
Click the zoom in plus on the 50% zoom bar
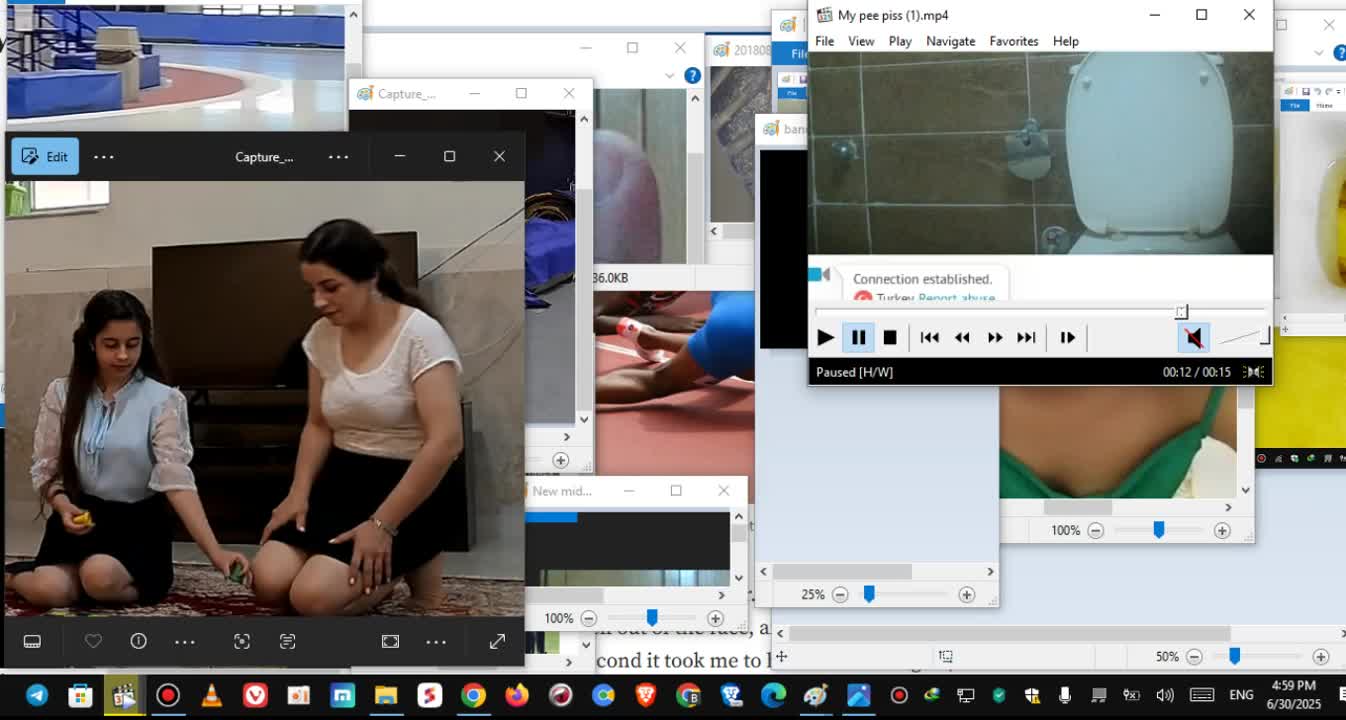coord(1321,657)
